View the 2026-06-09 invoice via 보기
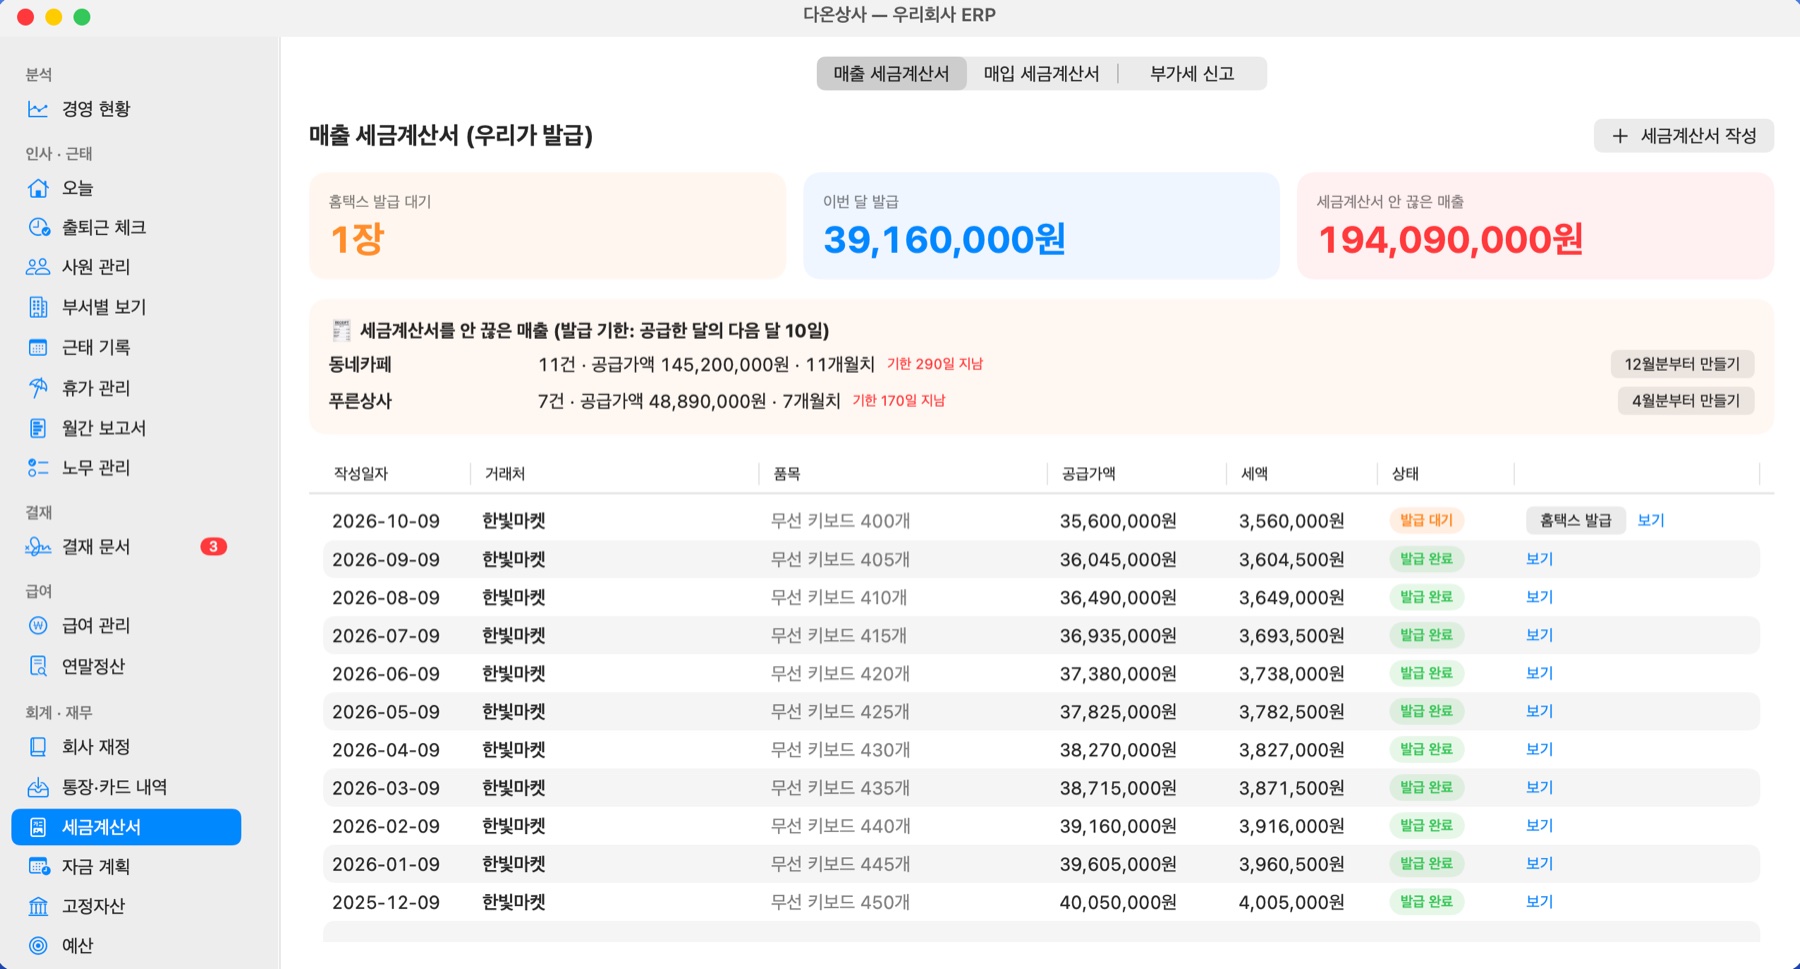The width and height of the screenshot is (1800, 969). tap(1539, 673)
